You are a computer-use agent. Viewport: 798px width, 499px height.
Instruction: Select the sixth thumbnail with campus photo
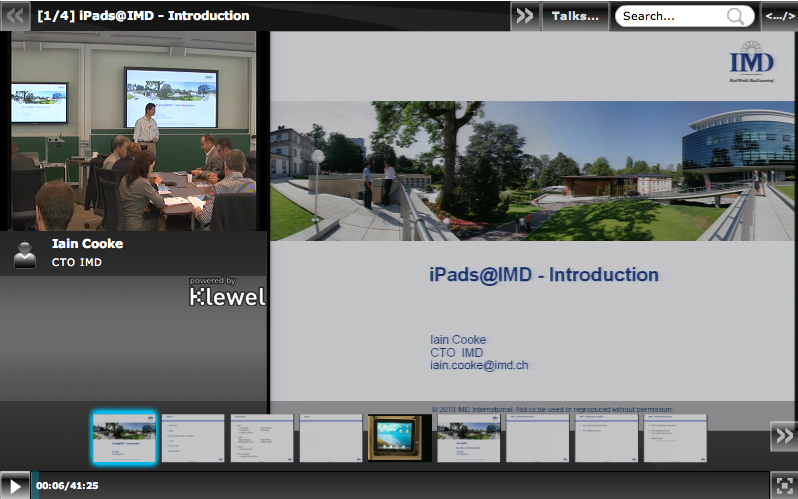[469, 438]
